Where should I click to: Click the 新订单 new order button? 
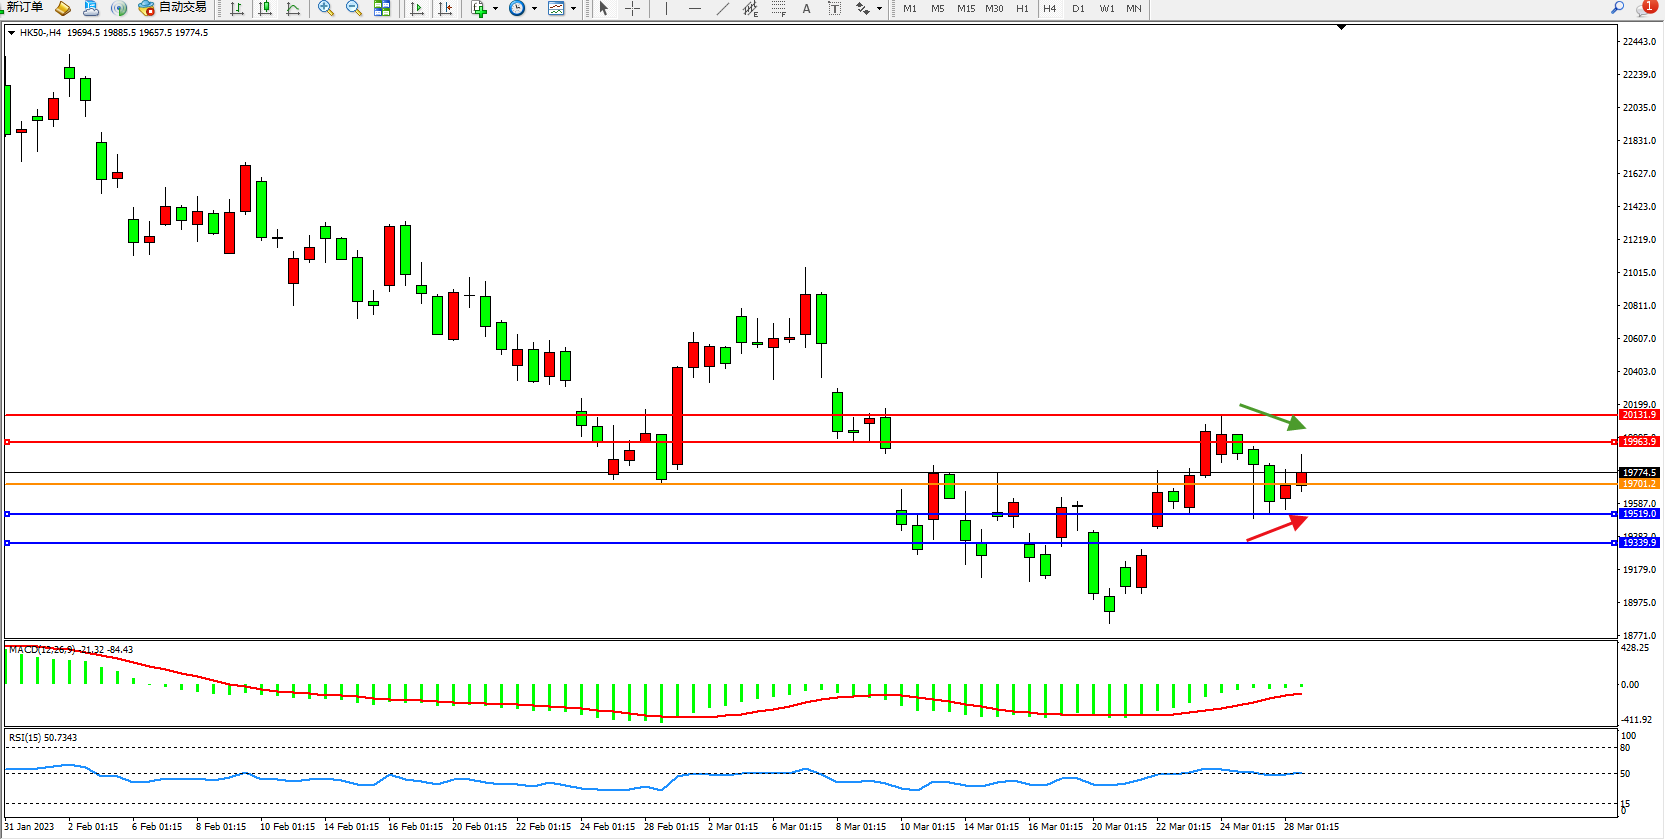tap(24, 8)
